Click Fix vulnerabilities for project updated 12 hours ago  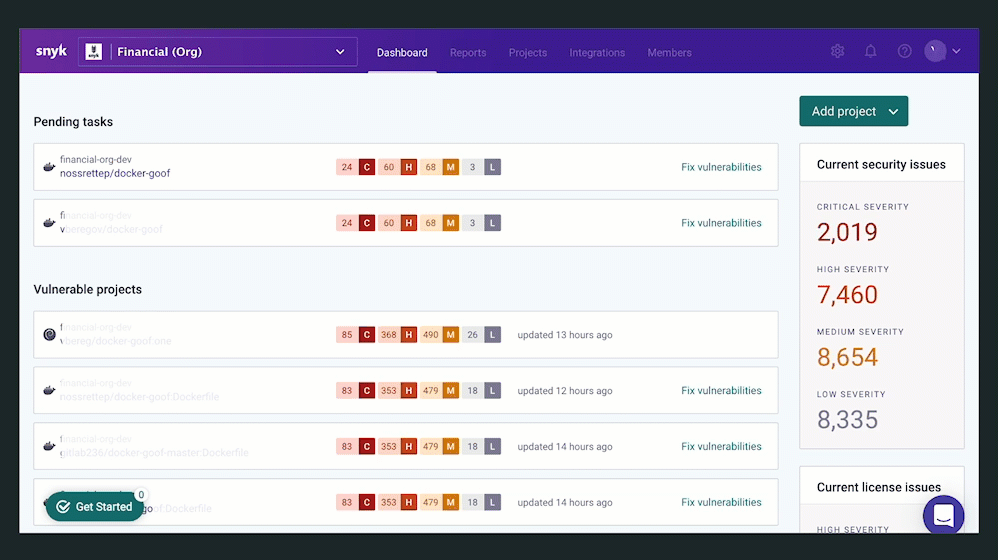point(721,391)
